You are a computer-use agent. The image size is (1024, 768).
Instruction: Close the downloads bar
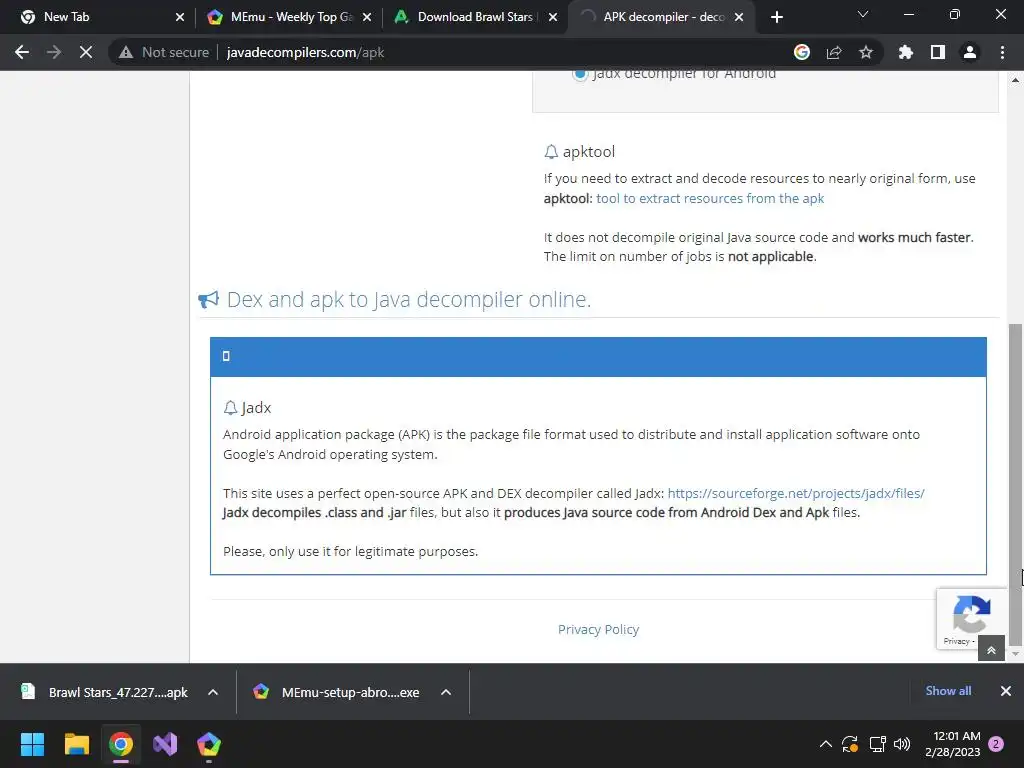coord(1006,691)
